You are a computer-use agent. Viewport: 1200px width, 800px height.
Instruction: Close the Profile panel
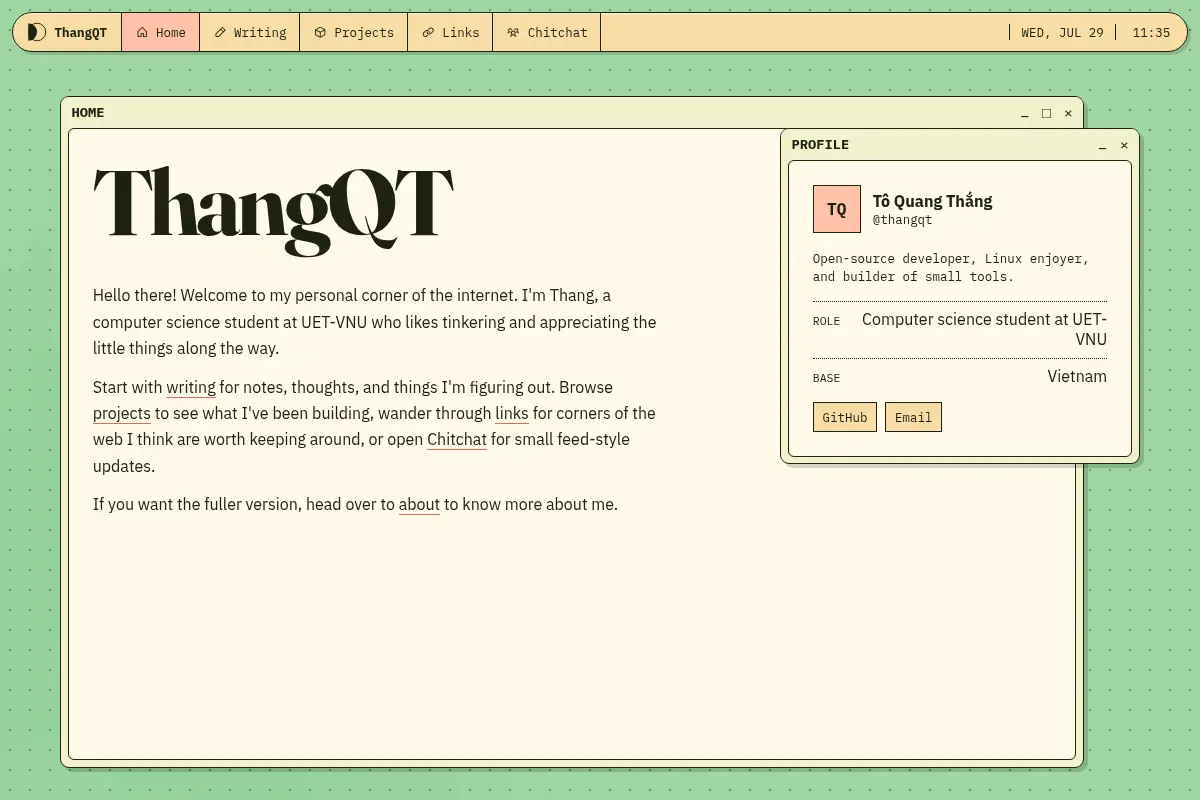coord(1124,145)
